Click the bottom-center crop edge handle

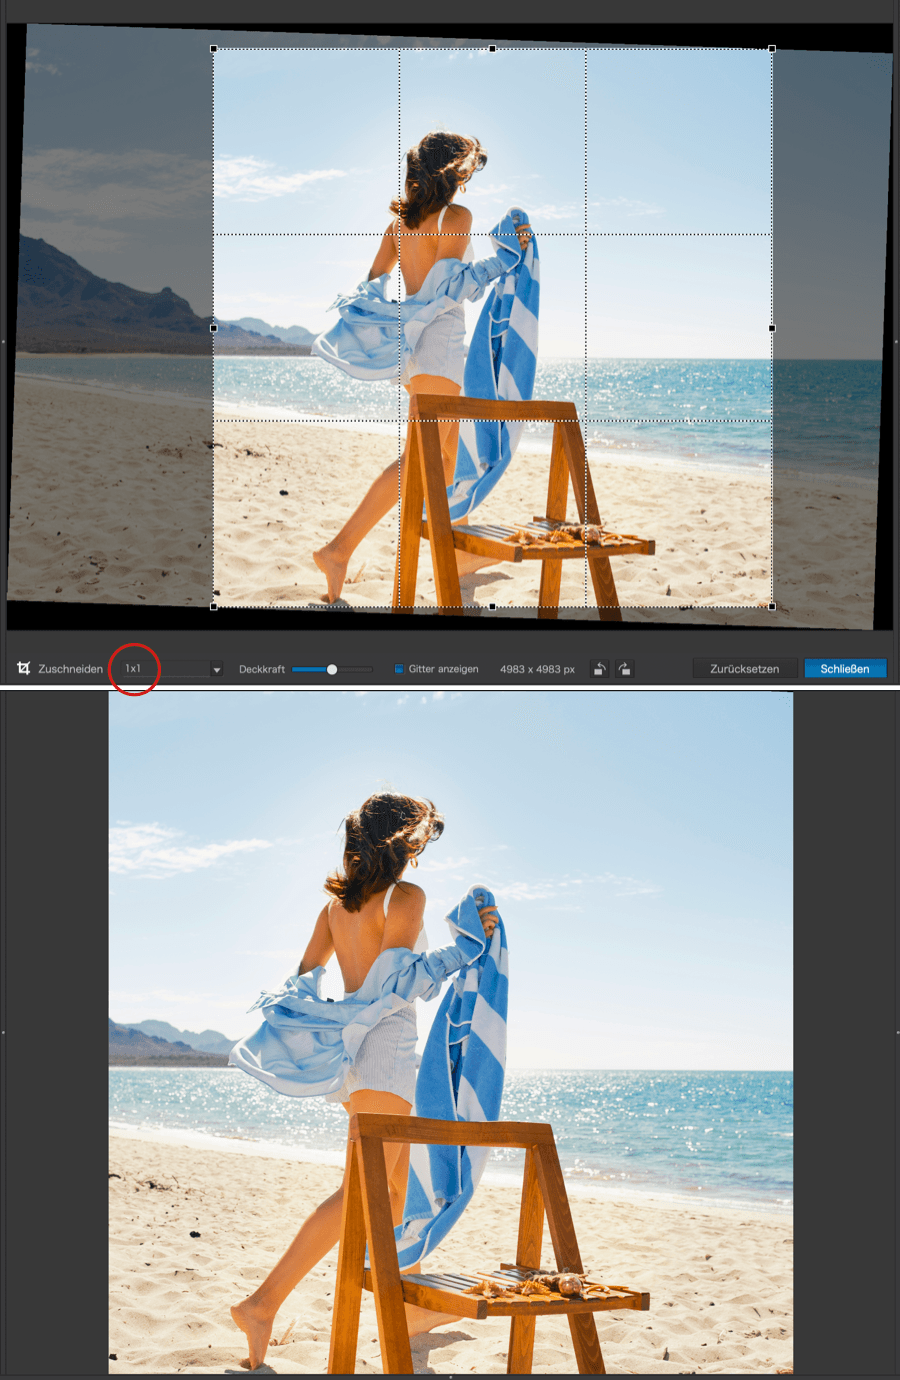tap(492, 606)
